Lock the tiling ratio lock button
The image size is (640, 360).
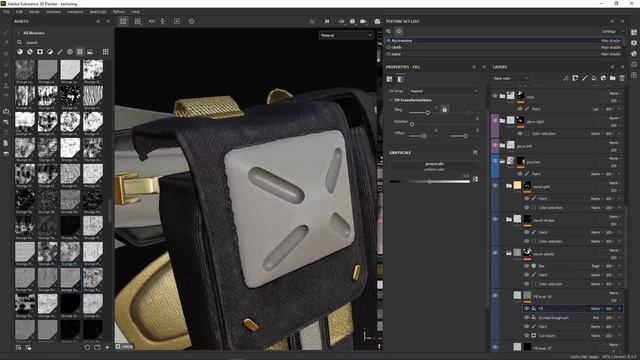444,109
